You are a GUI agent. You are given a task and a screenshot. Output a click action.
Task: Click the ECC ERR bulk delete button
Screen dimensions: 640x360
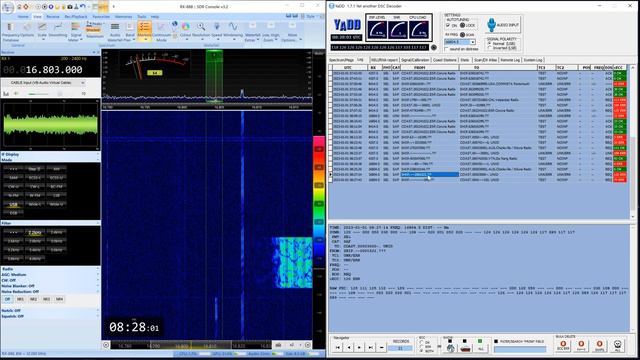pyautogui.click(x=563, y=345)
